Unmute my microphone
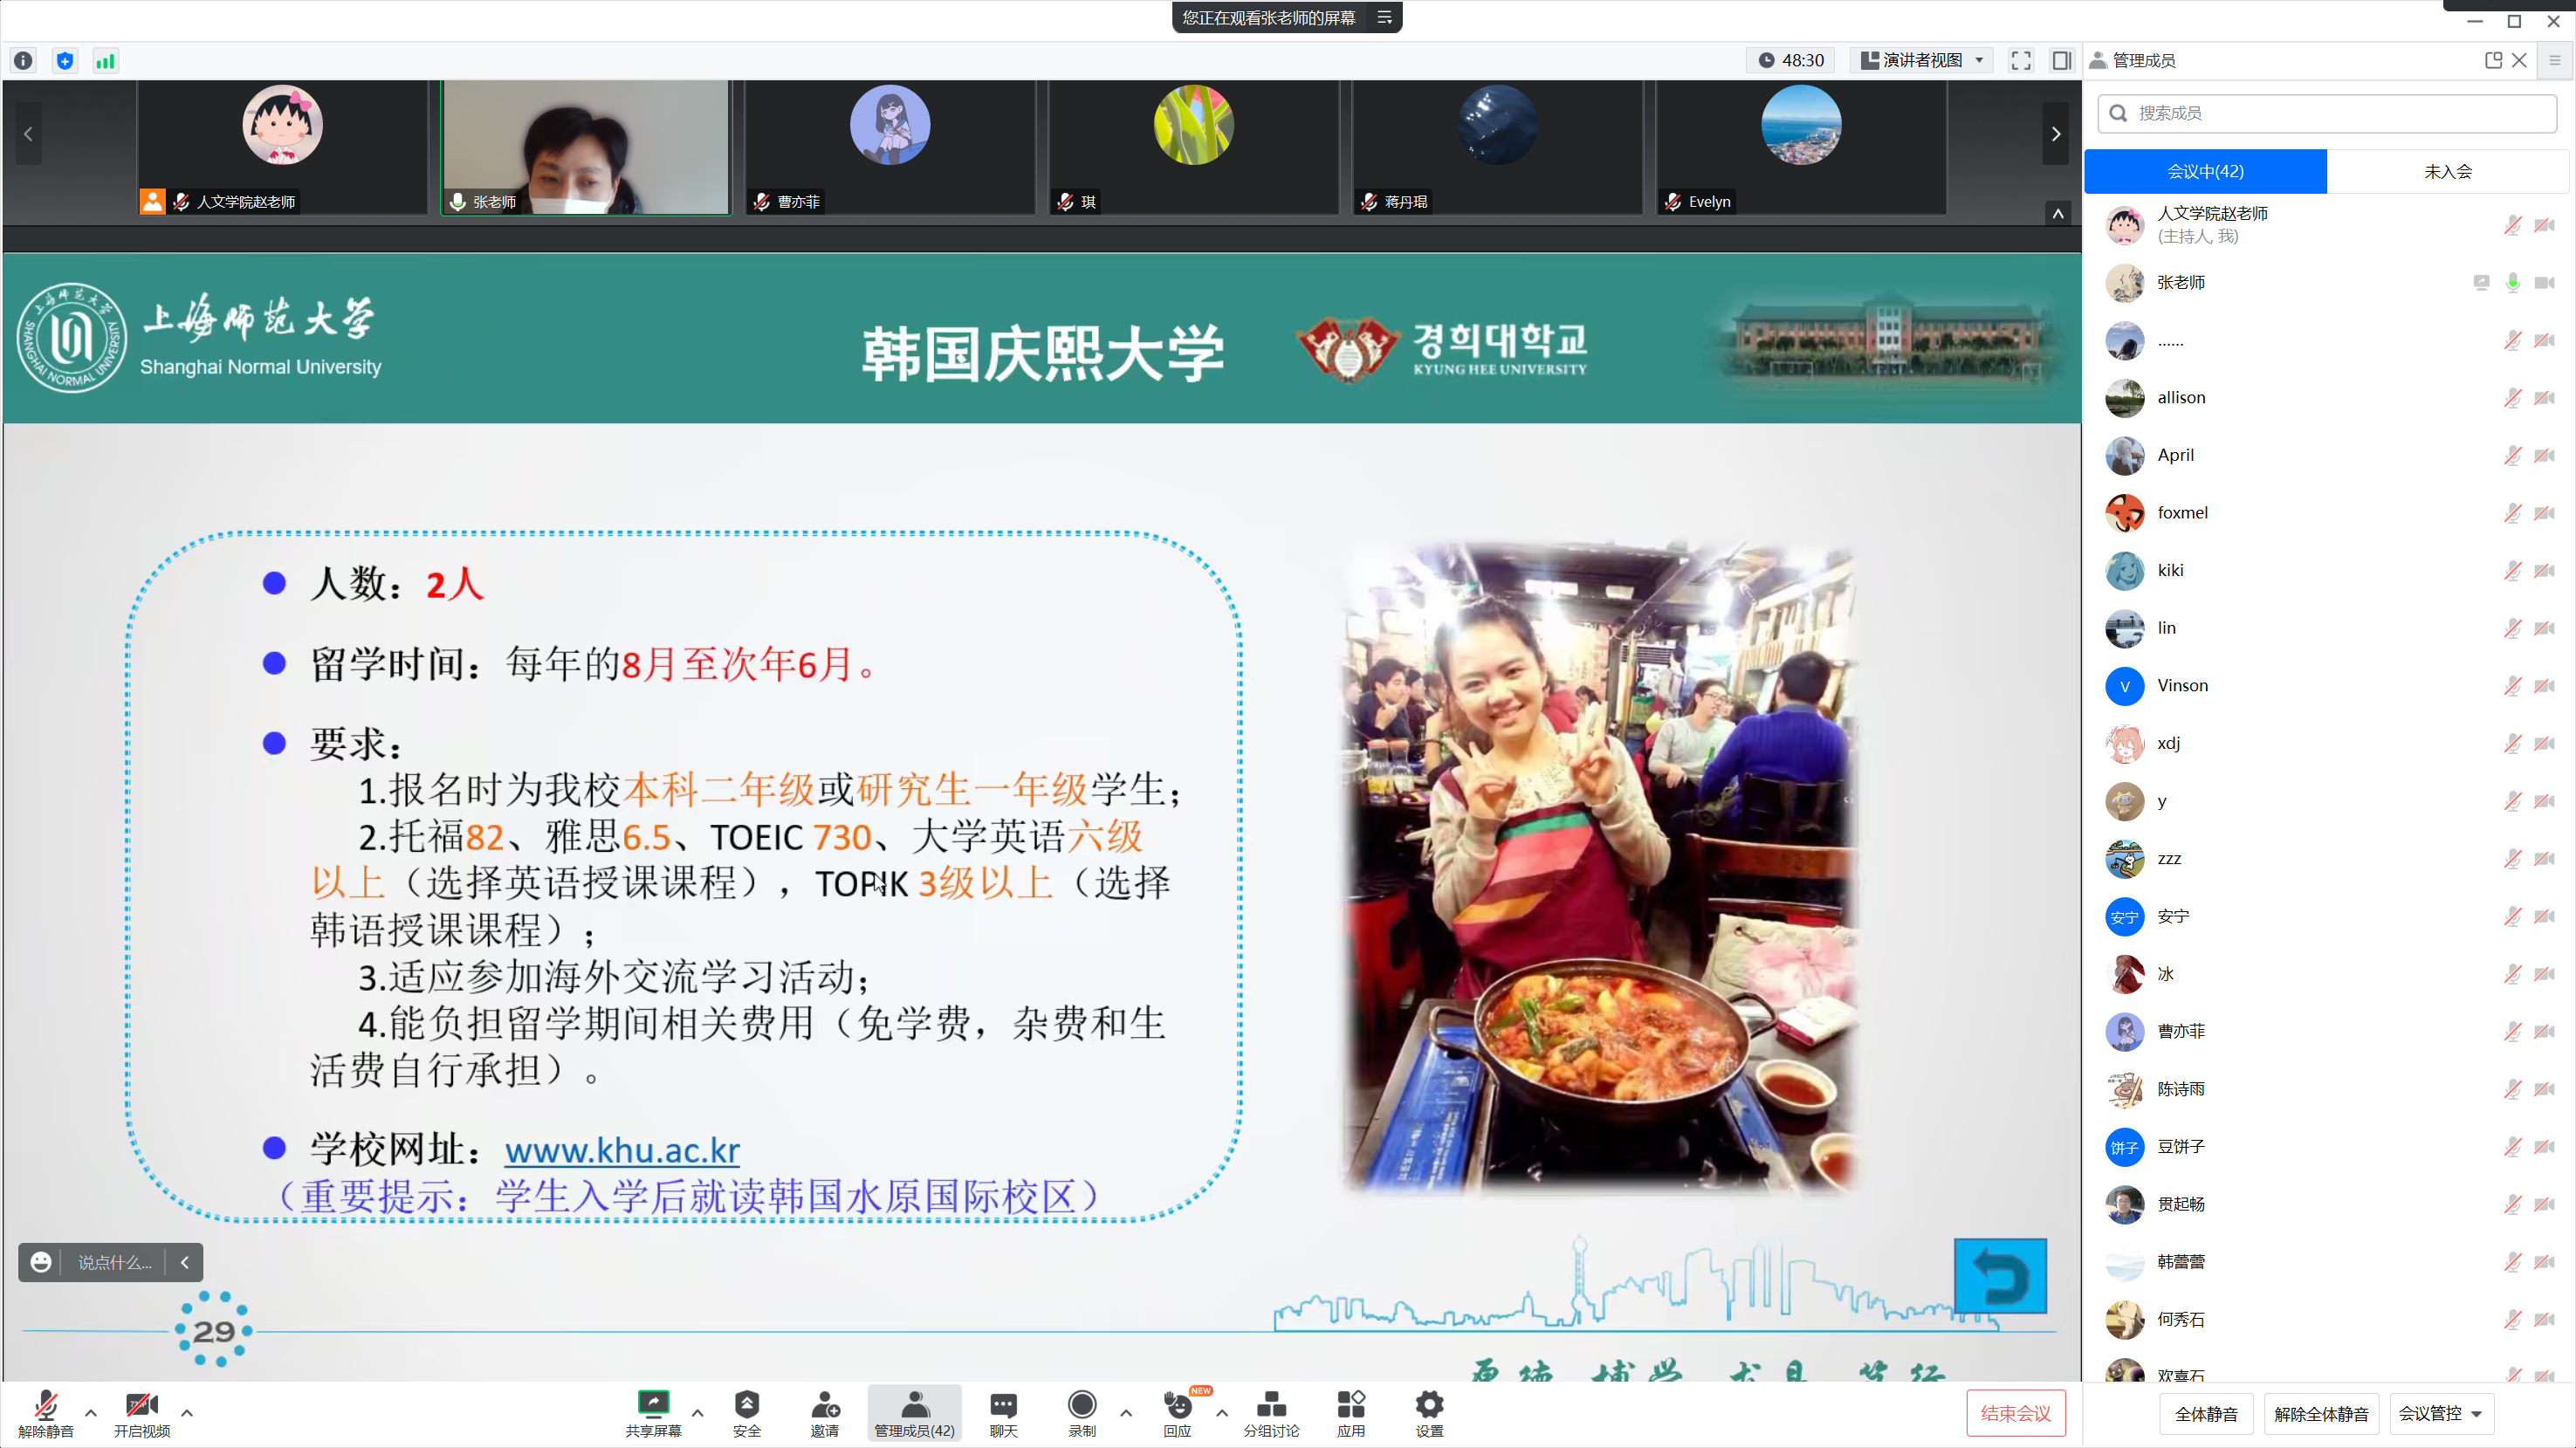The image size is (2576, 1448). [x=45, y=1412]
